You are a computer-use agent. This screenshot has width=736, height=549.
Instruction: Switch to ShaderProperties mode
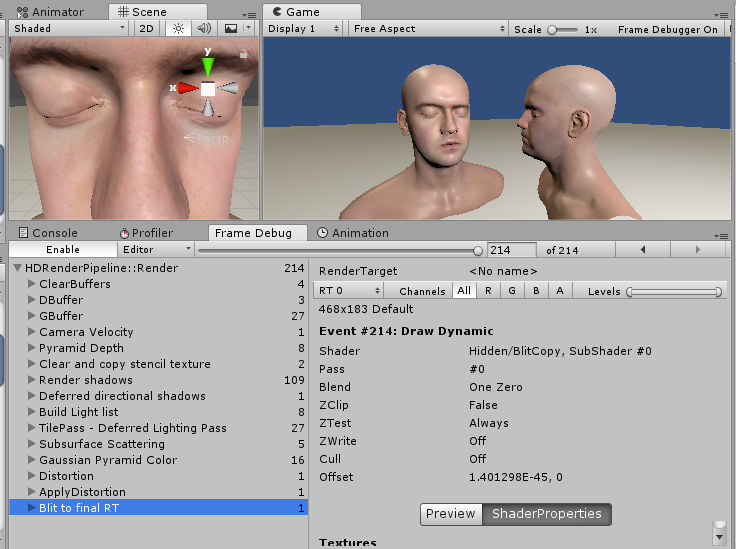coord(547,514)
